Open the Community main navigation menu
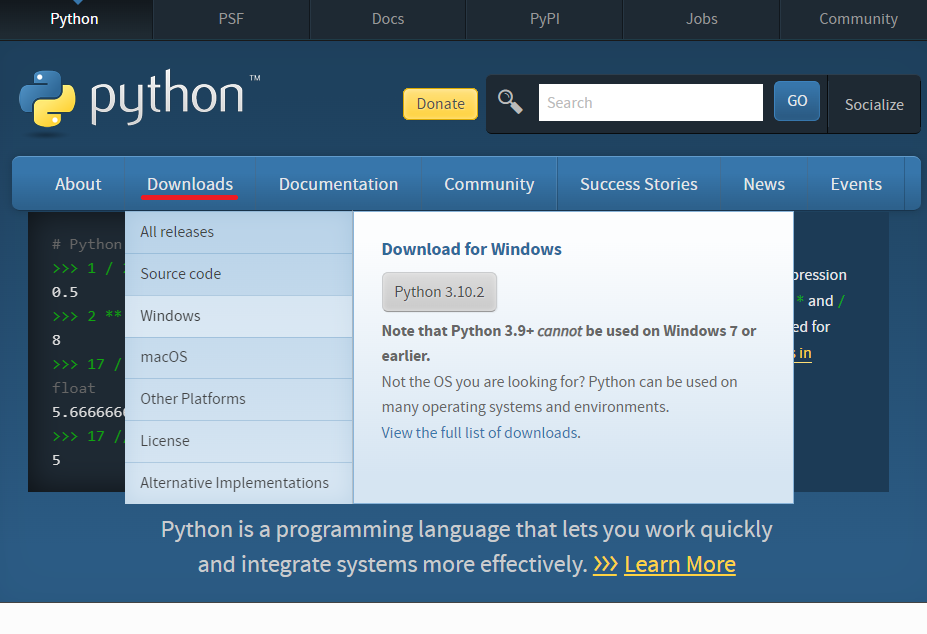This screenshot has height=634, width=927. click(x=489, y=184)
